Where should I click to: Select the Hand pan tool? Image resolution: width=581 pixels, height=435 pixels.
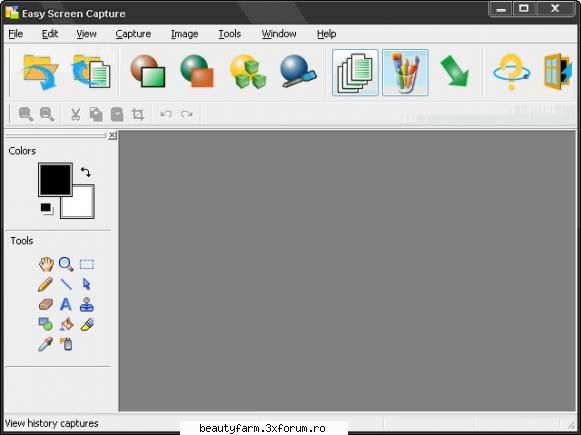point(46,264)
